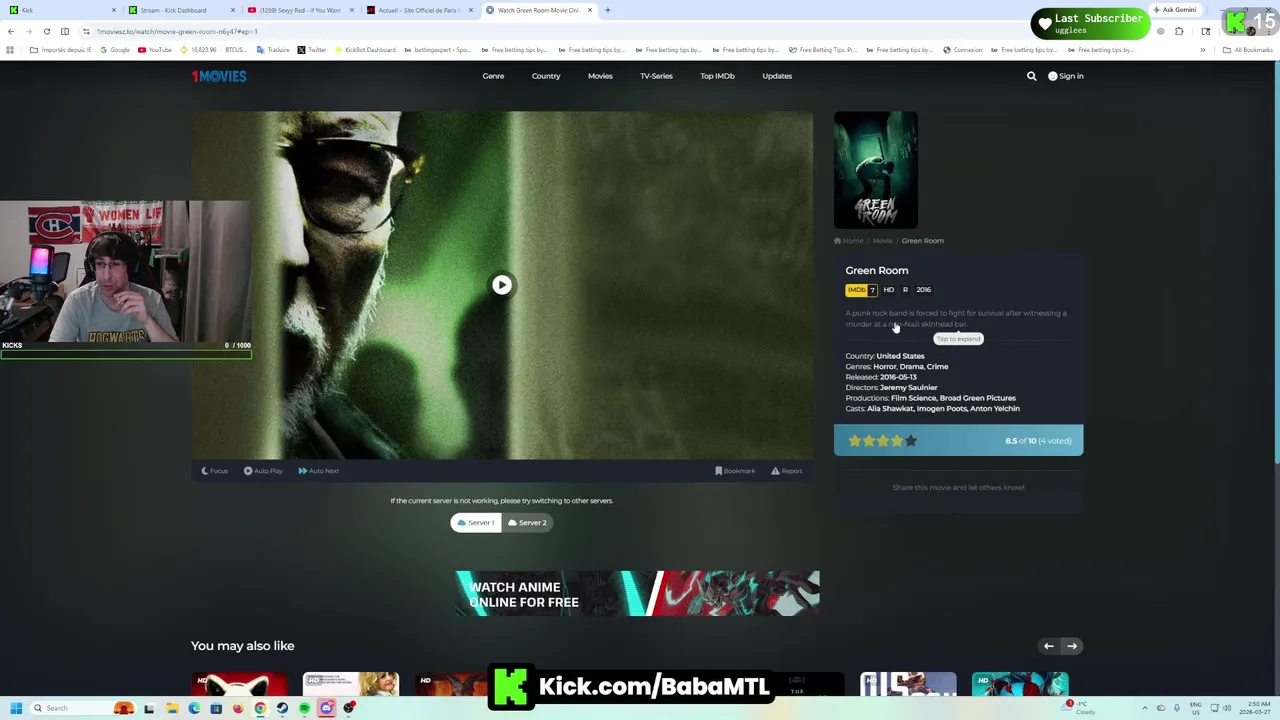The image size is (1280, 720).
Task: Open the bookmarks apps grid icon
Action: click(x=11, y=50)
